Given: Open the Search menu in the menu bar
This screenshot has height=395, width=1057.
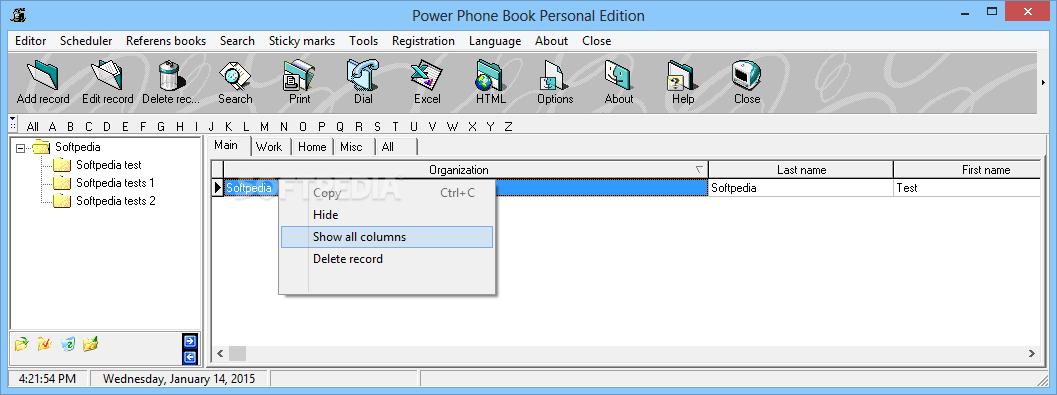Looking at the screenshot, I should click(237, 40).
